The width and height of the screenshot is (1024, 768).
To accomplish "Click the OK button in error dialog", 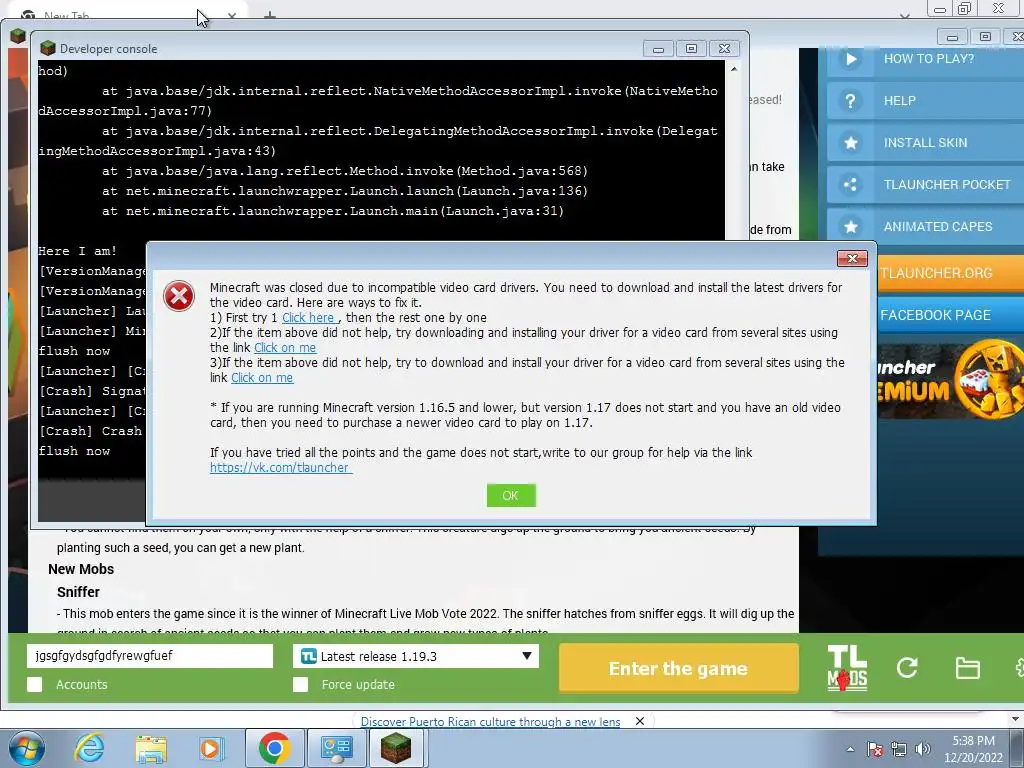I will click(x=511, y=496).
